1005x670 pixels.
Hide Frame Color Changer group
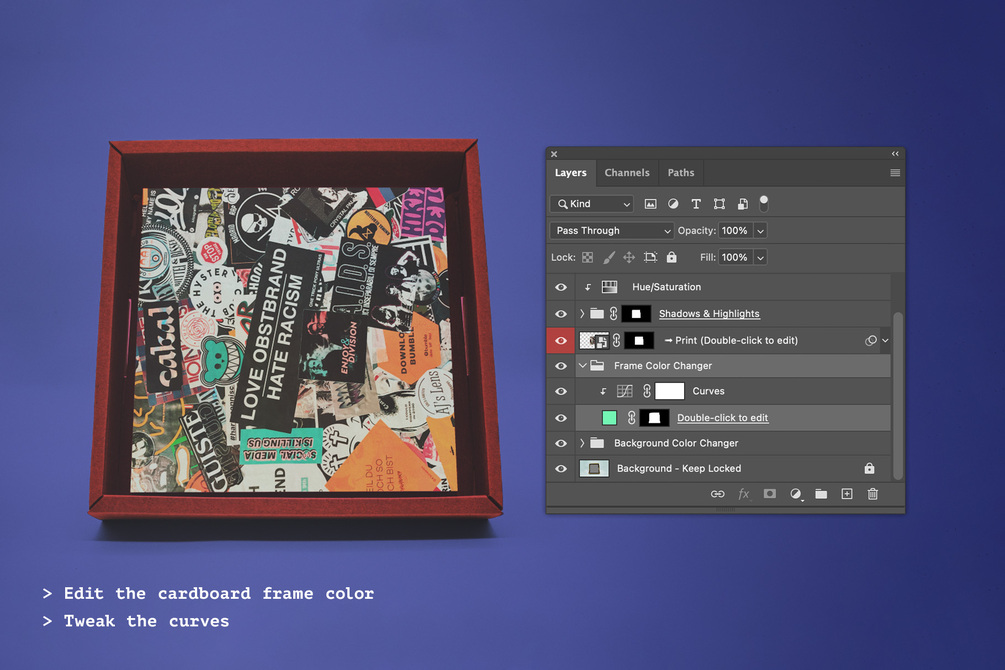561,365
